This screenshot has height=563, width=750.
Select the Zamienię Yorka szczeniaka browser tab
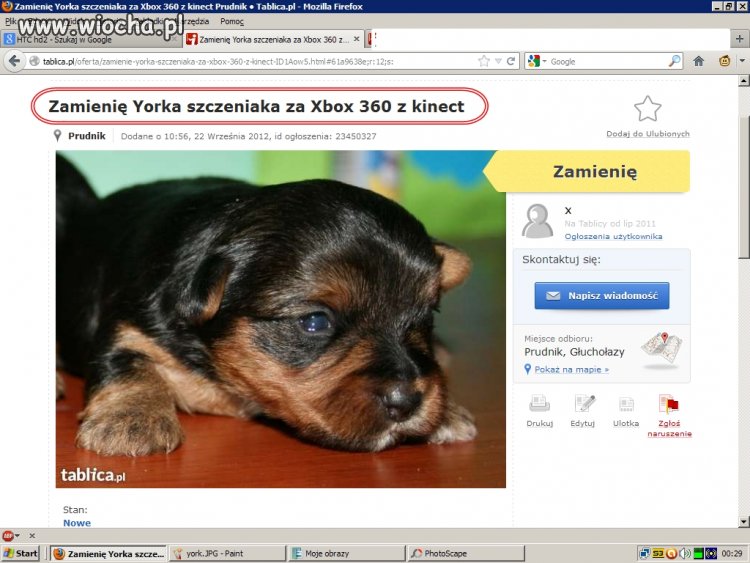[273, 39]
